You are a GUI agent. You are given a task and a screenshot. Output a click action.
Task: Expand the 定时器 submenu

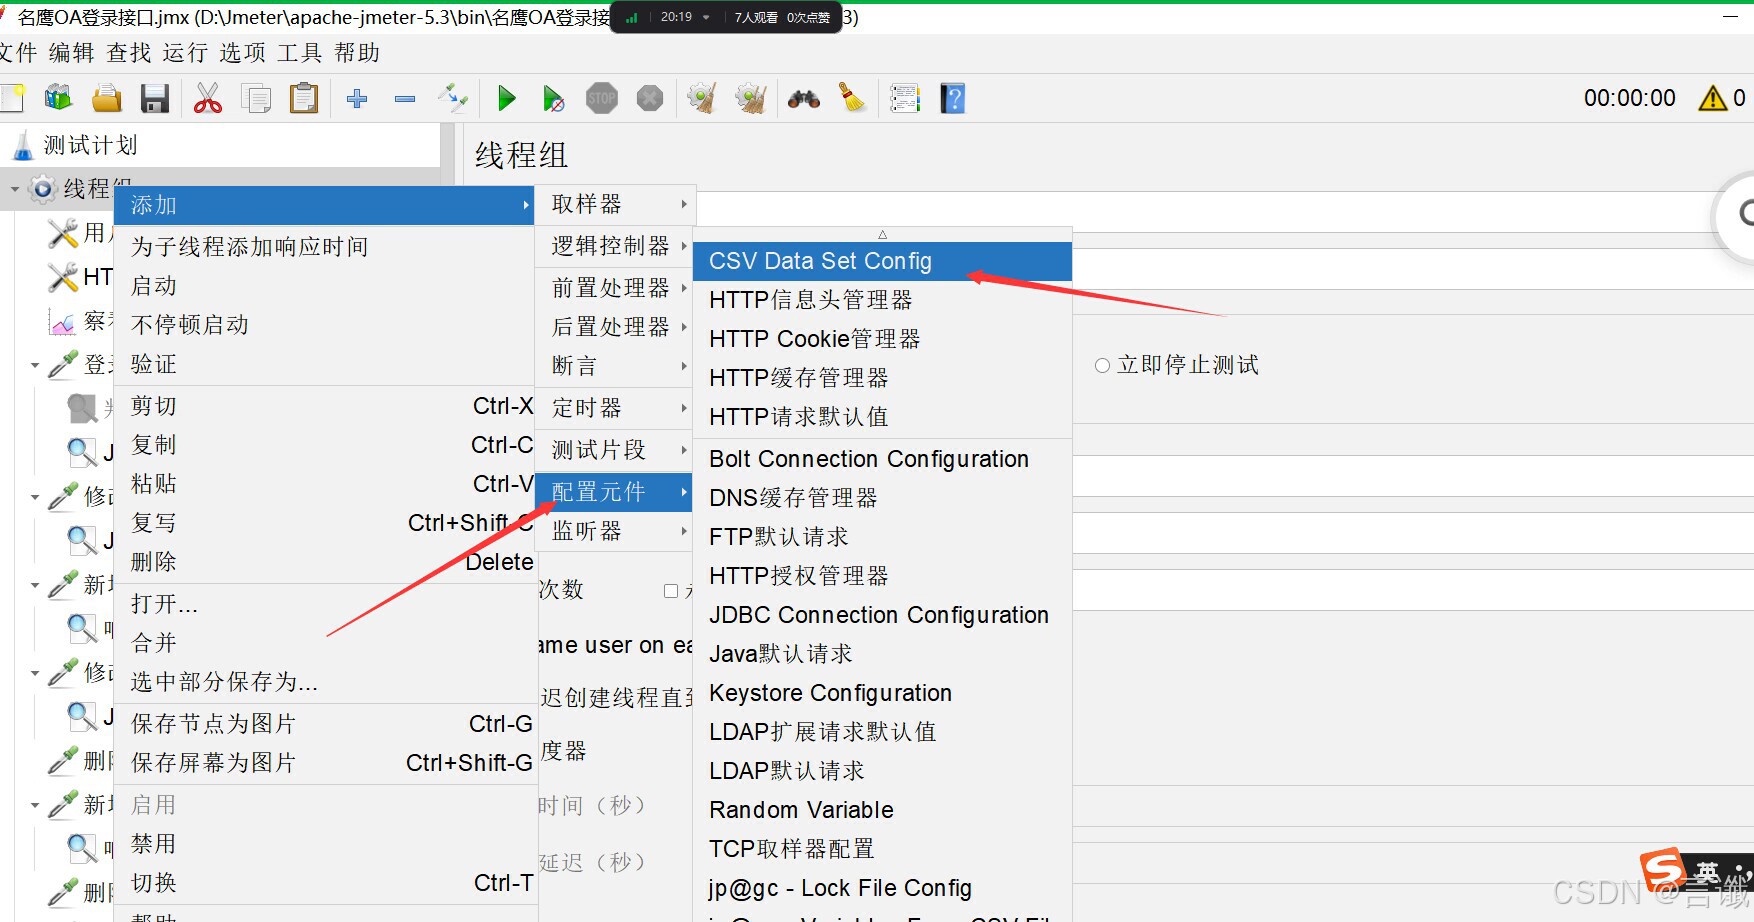pyautogui.click(x=615, y=408)
